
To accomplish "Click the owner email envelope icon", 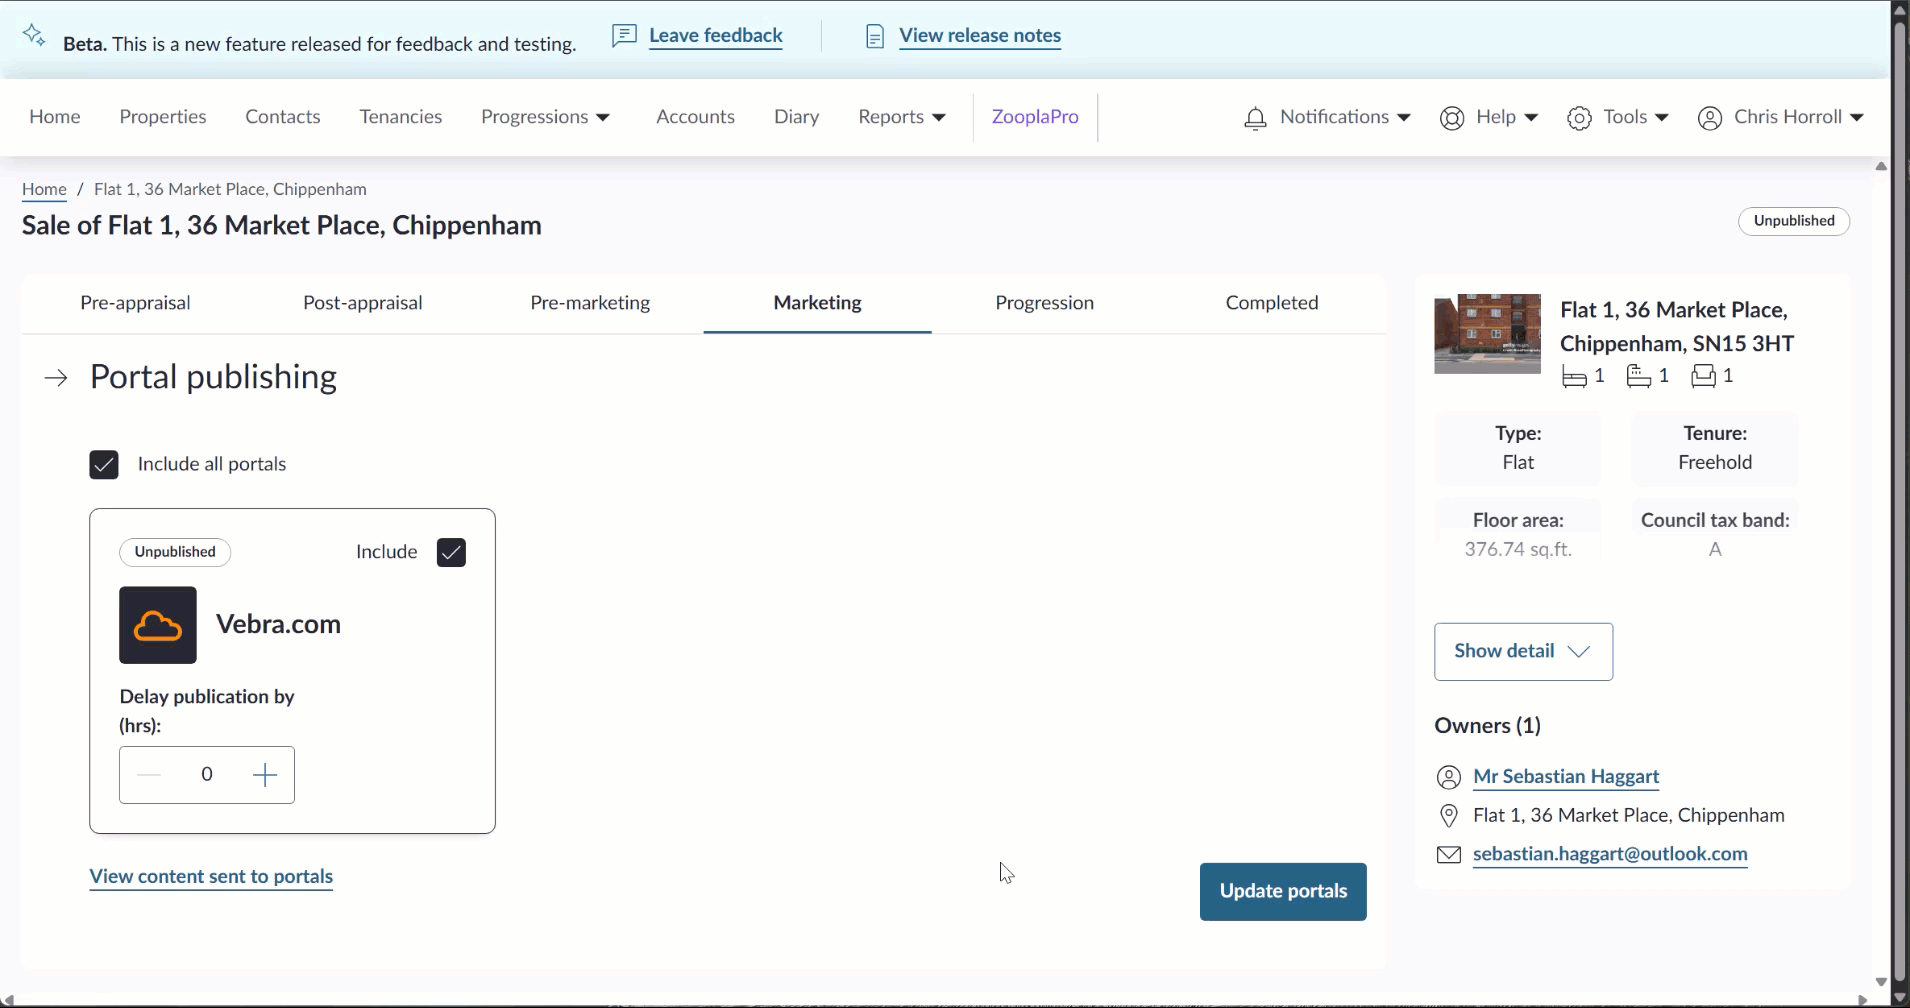I will pyautogui.click(x=1448, y=855).
